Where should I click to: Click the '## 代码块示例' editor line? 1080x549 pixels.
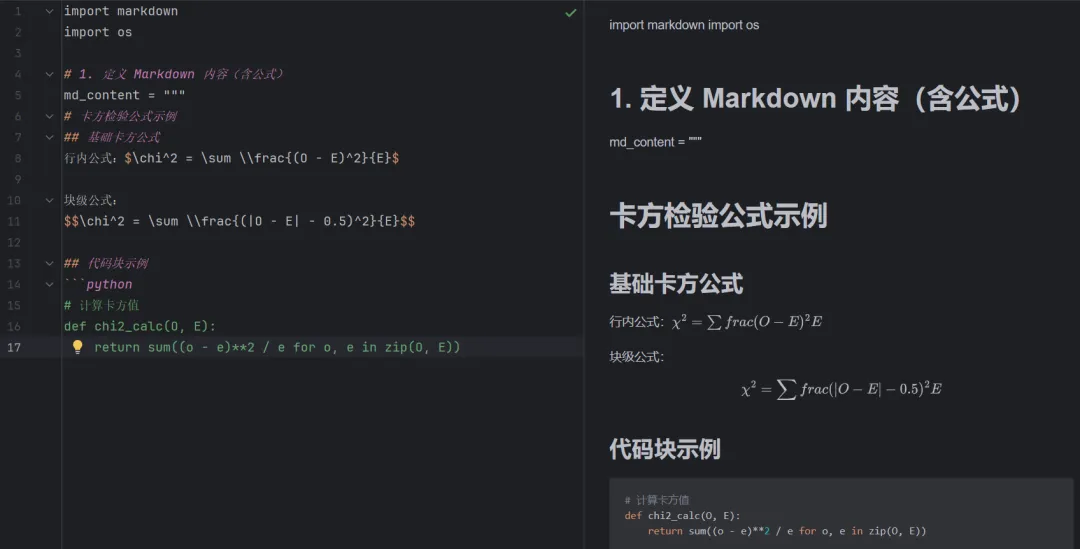click(x=106, y=263)
